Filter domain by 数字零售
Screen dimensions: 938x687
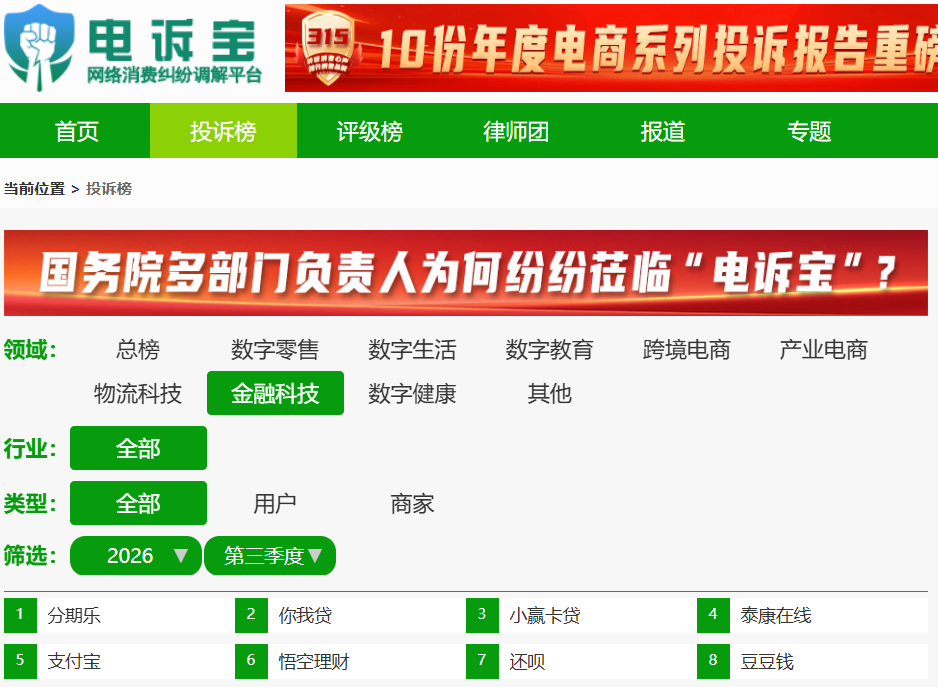(275, 349)
